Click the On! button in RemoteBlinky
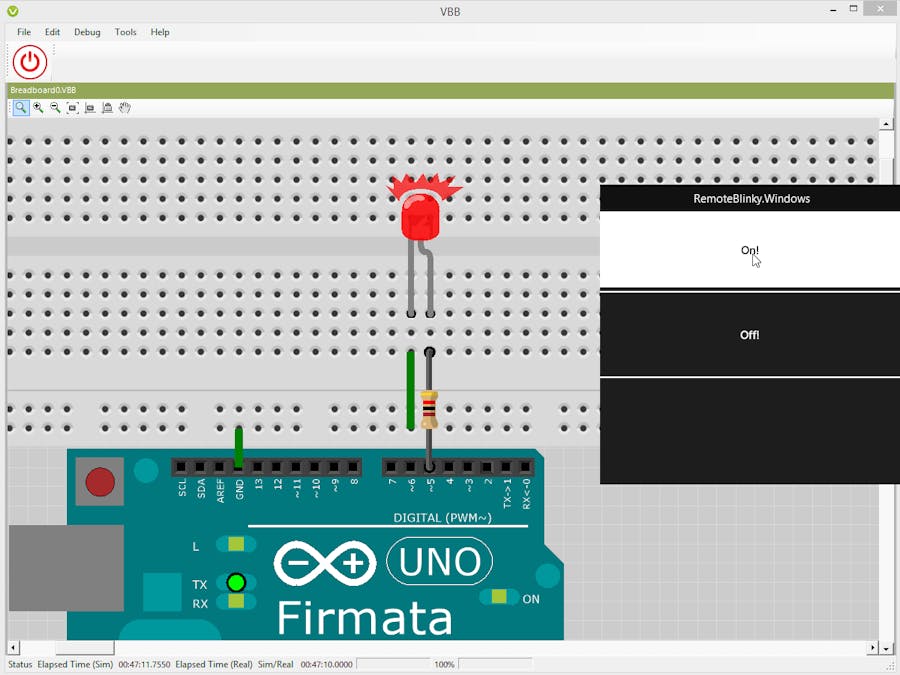The height and width of the screenshot is (675, 900). [x=750, y=250]
